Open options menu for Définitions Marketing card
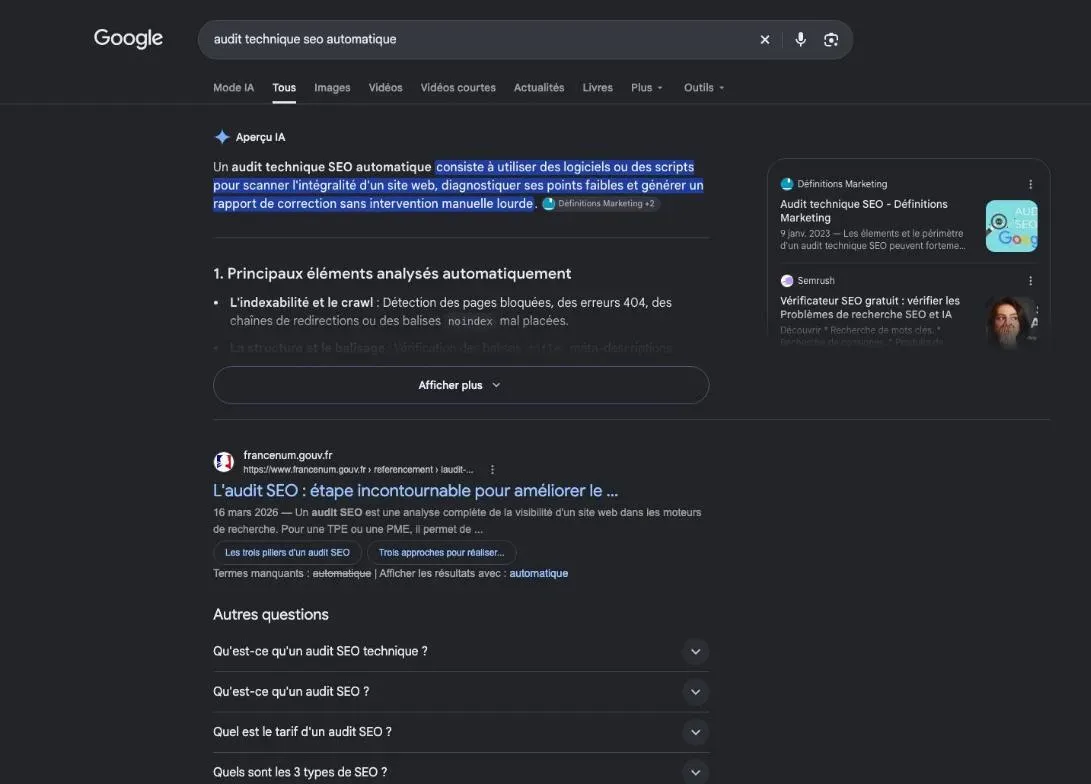The height and width of the screenshot is (784, 1091). (1030, 184)
